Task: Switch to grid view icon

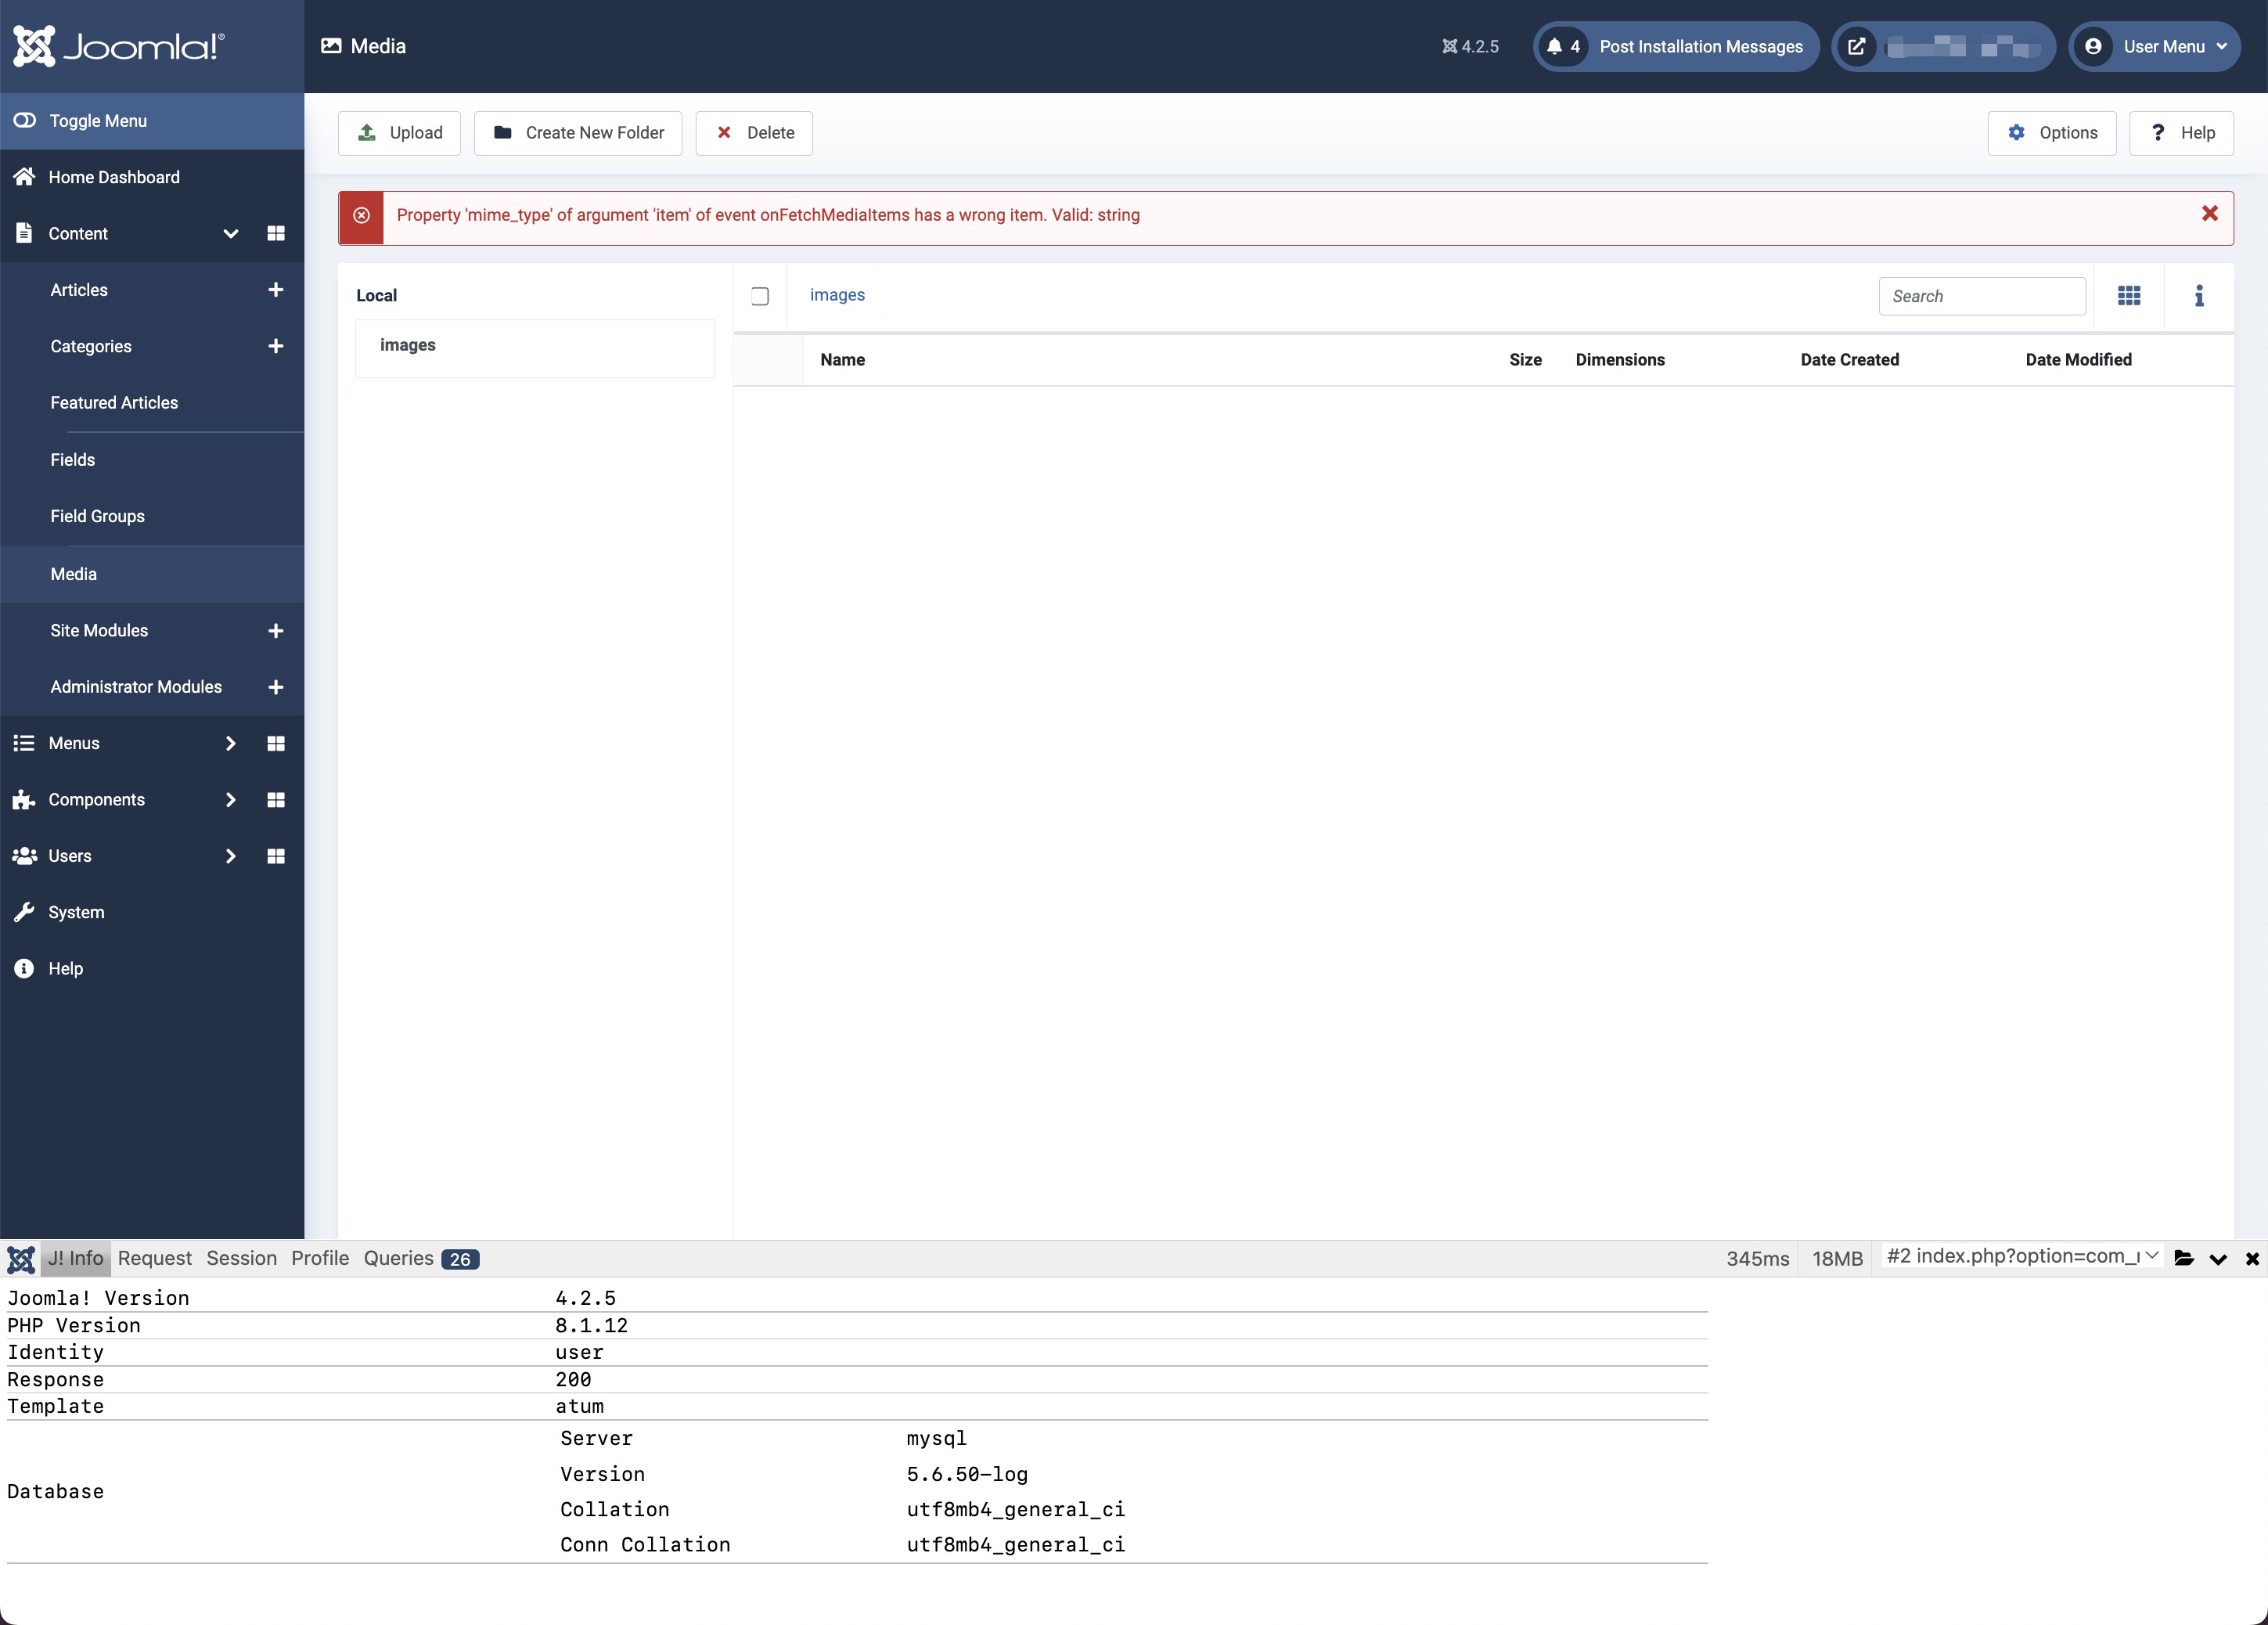Action: (x=2129, y=296)
